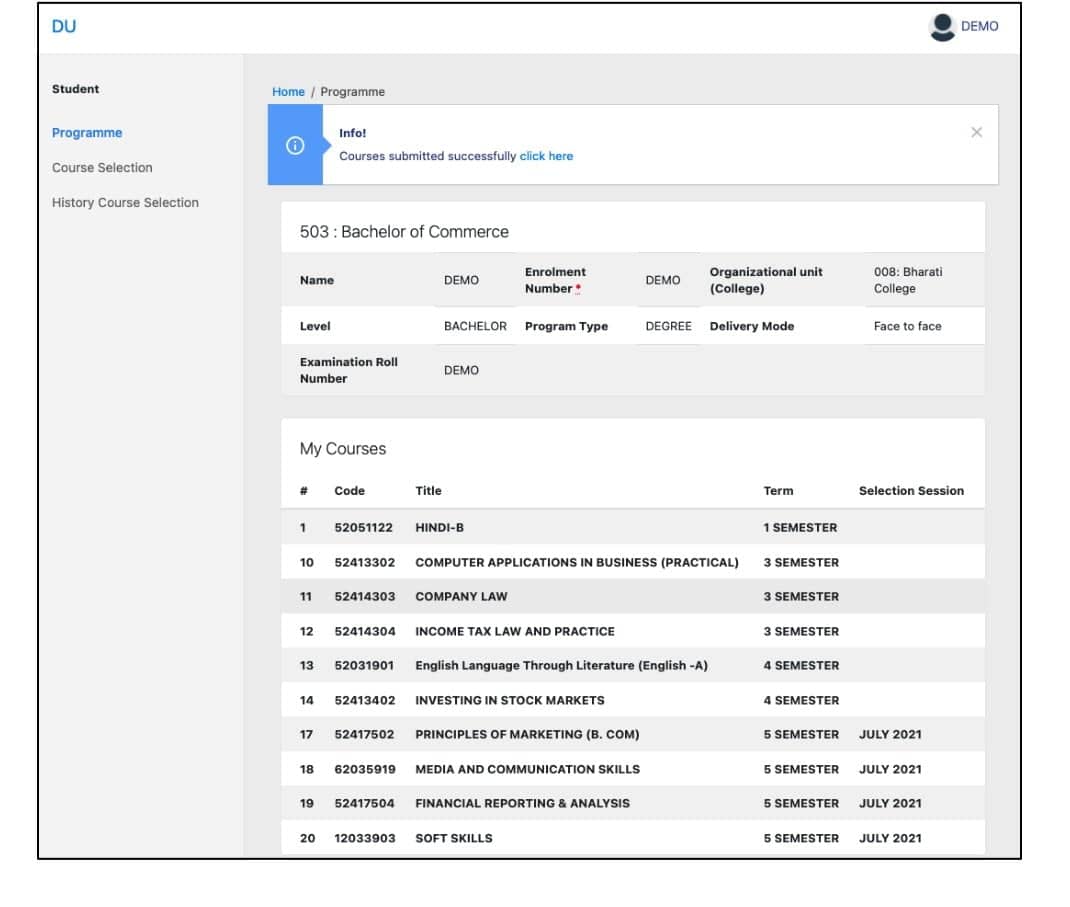Click COMPUTER APPLICATIONS IN BUSINESS (PRACTICAL)
The width and height of the screenshot is (1070, 907).
(577, 563)
